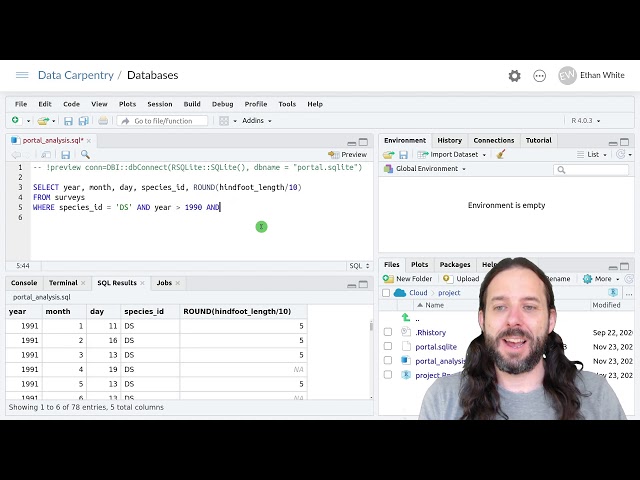The image size is (640, 480).
Task: Sort files by the Modified column header
Action: tap(606, 305)
